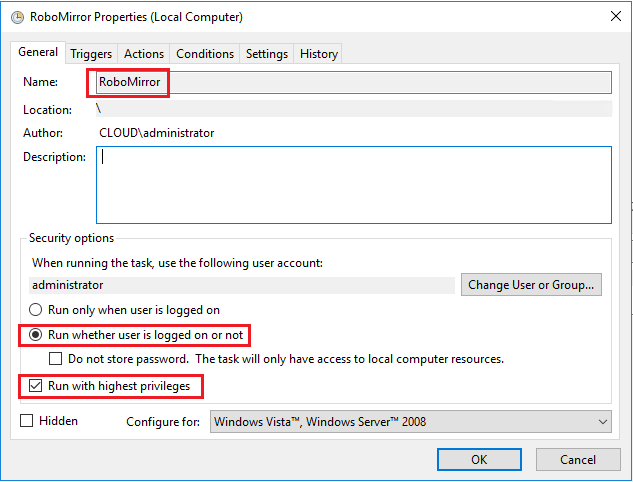Open the Actions tab
The height and width of the screenshot is (482, 633).
144,54
